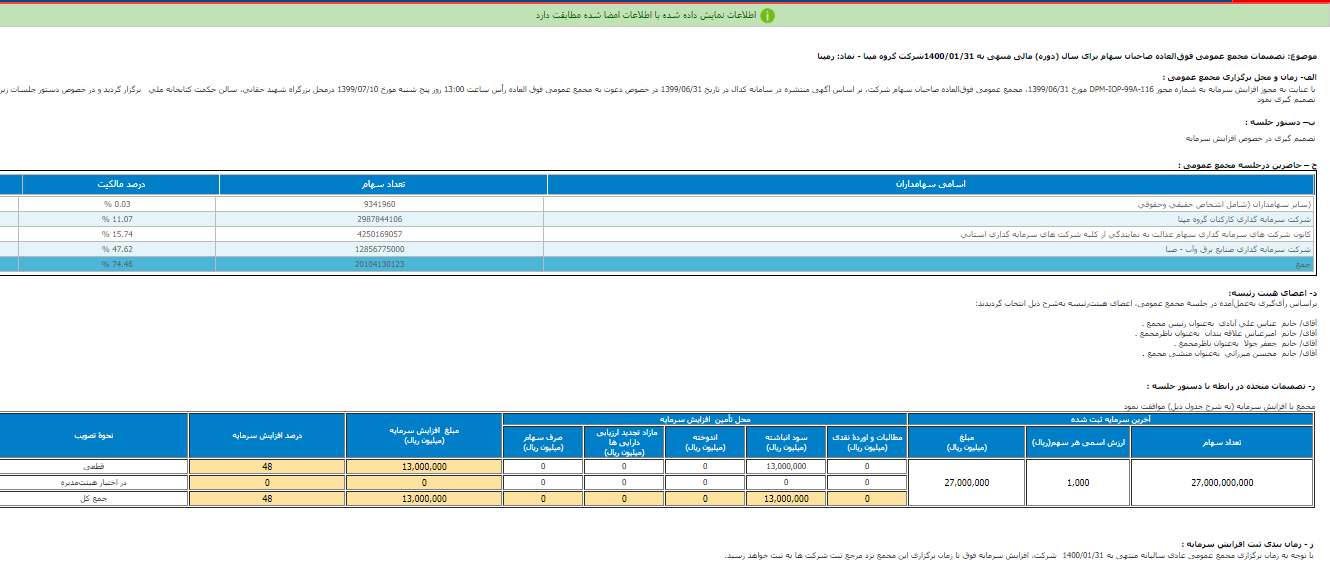Click the 'نحوه تصویب' column header
Image resolution: width=1330 pixels, height=571 pixels.
tap(94, 436)
